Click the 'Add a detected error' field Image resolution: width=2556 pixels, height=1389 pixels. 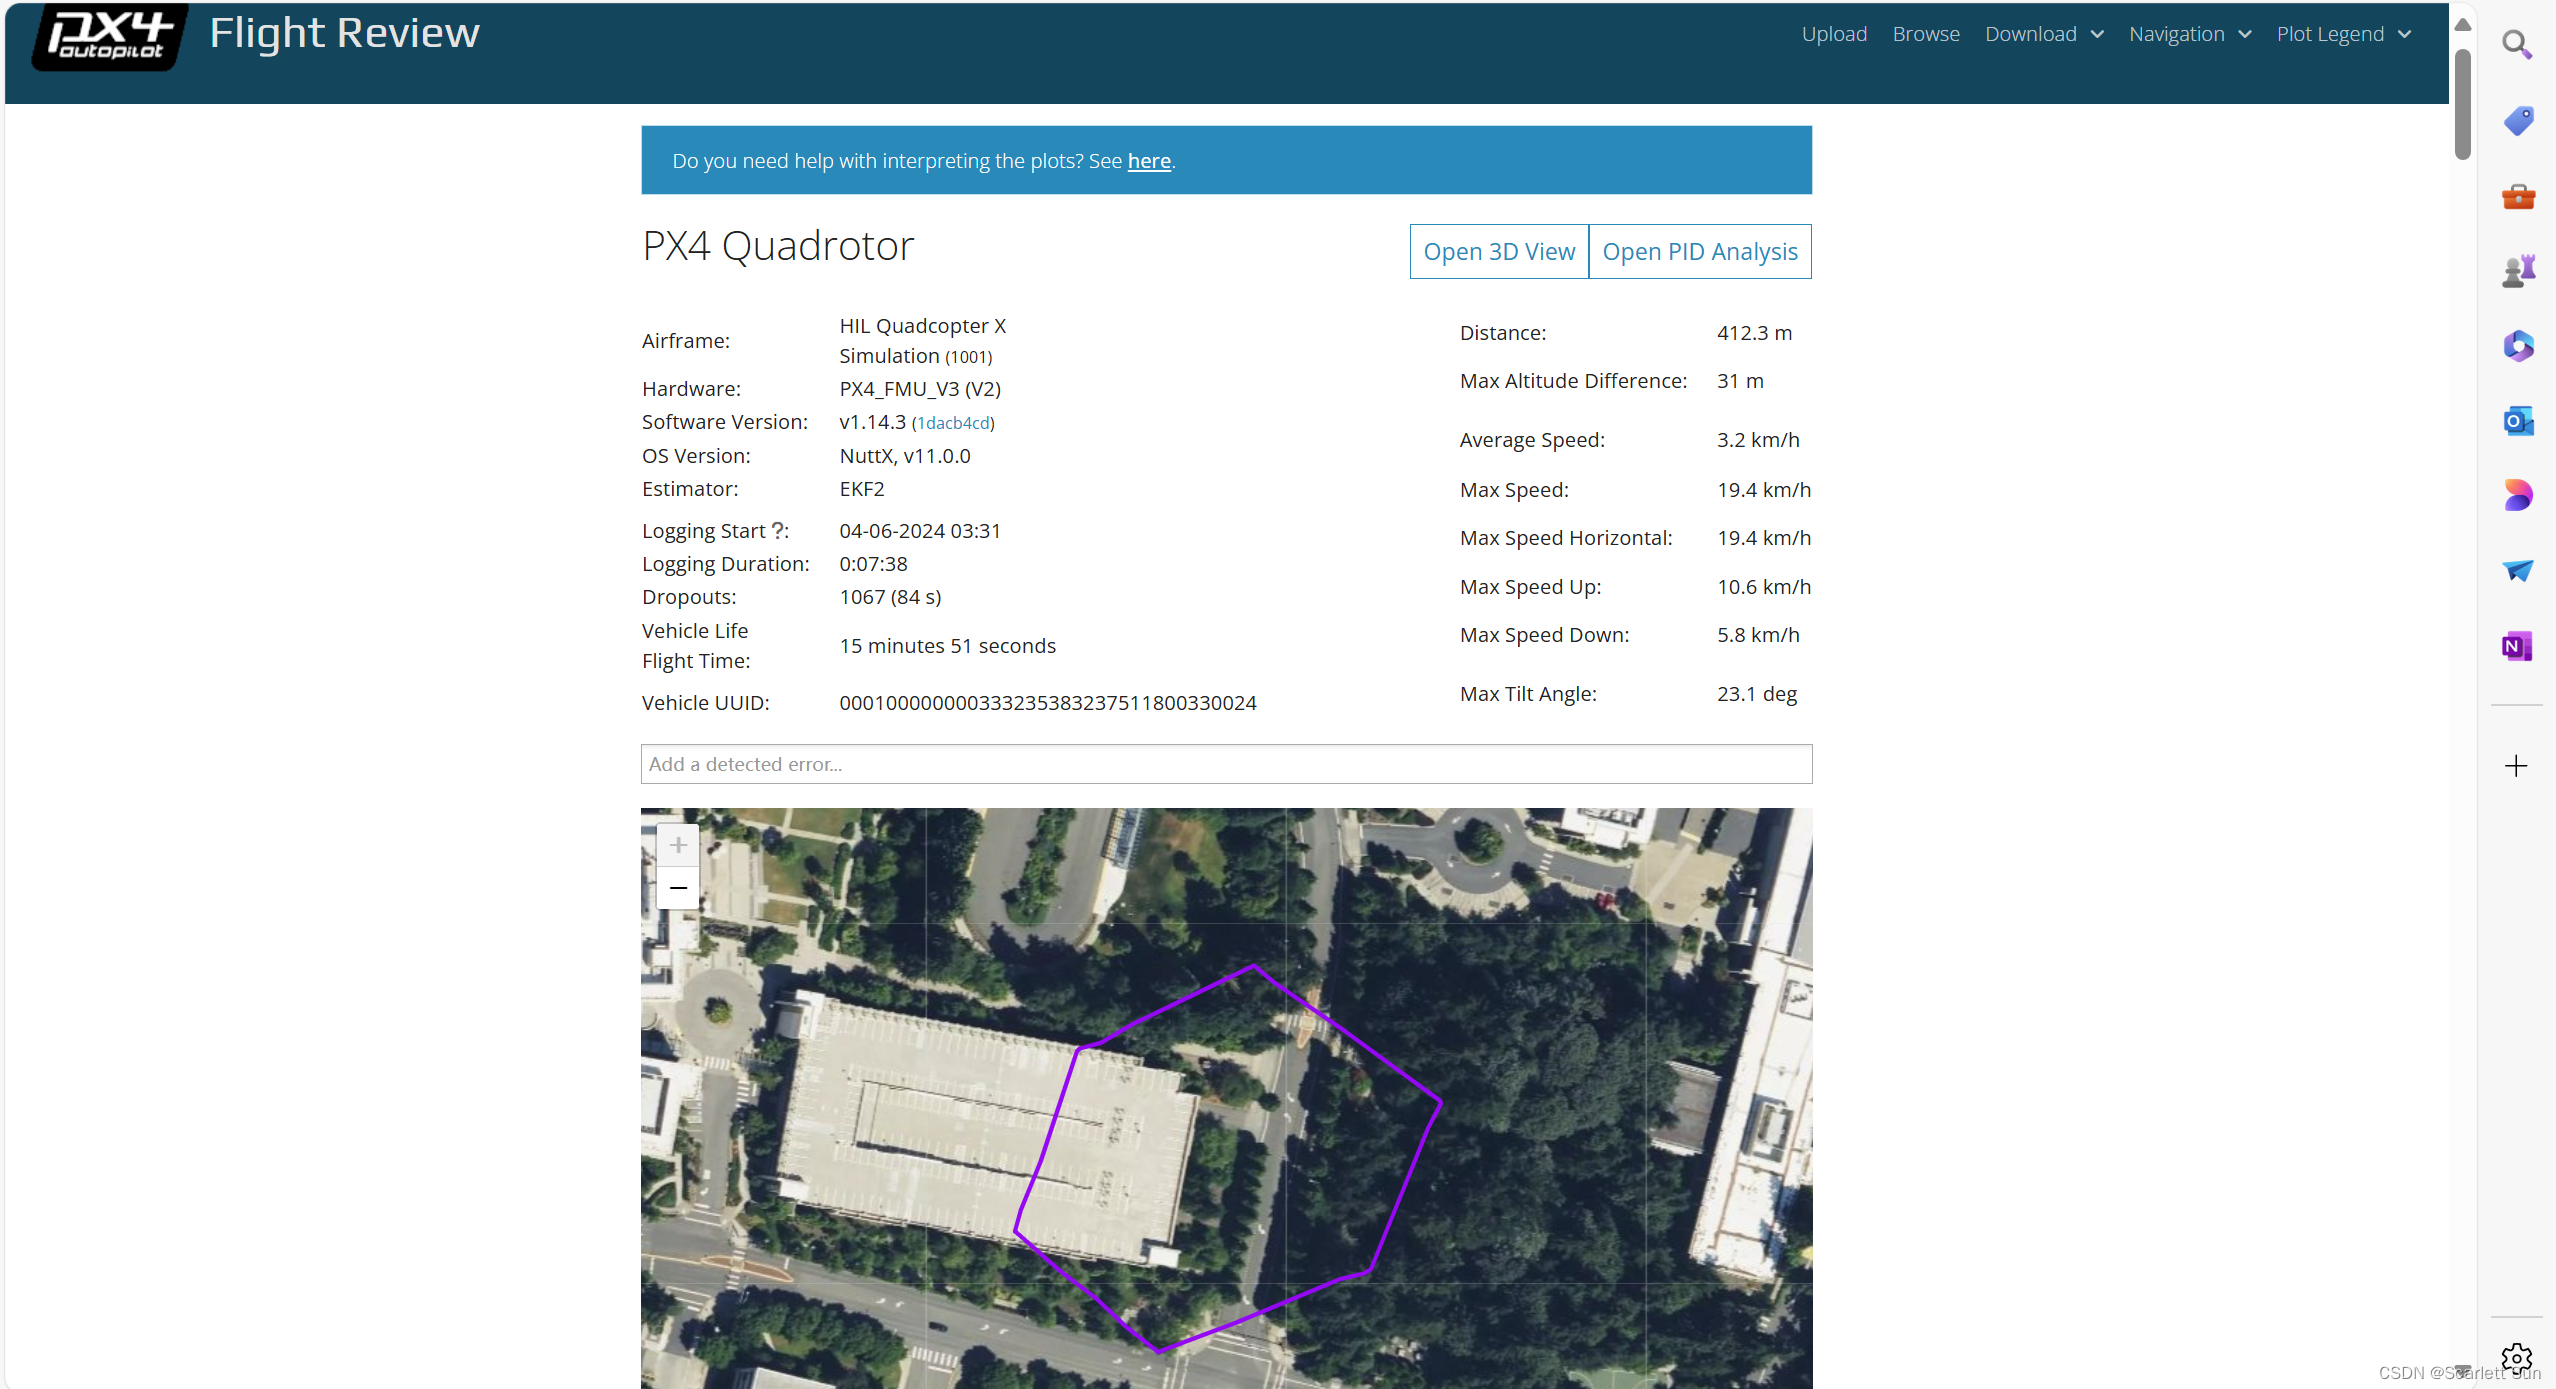pos(1226,764)
